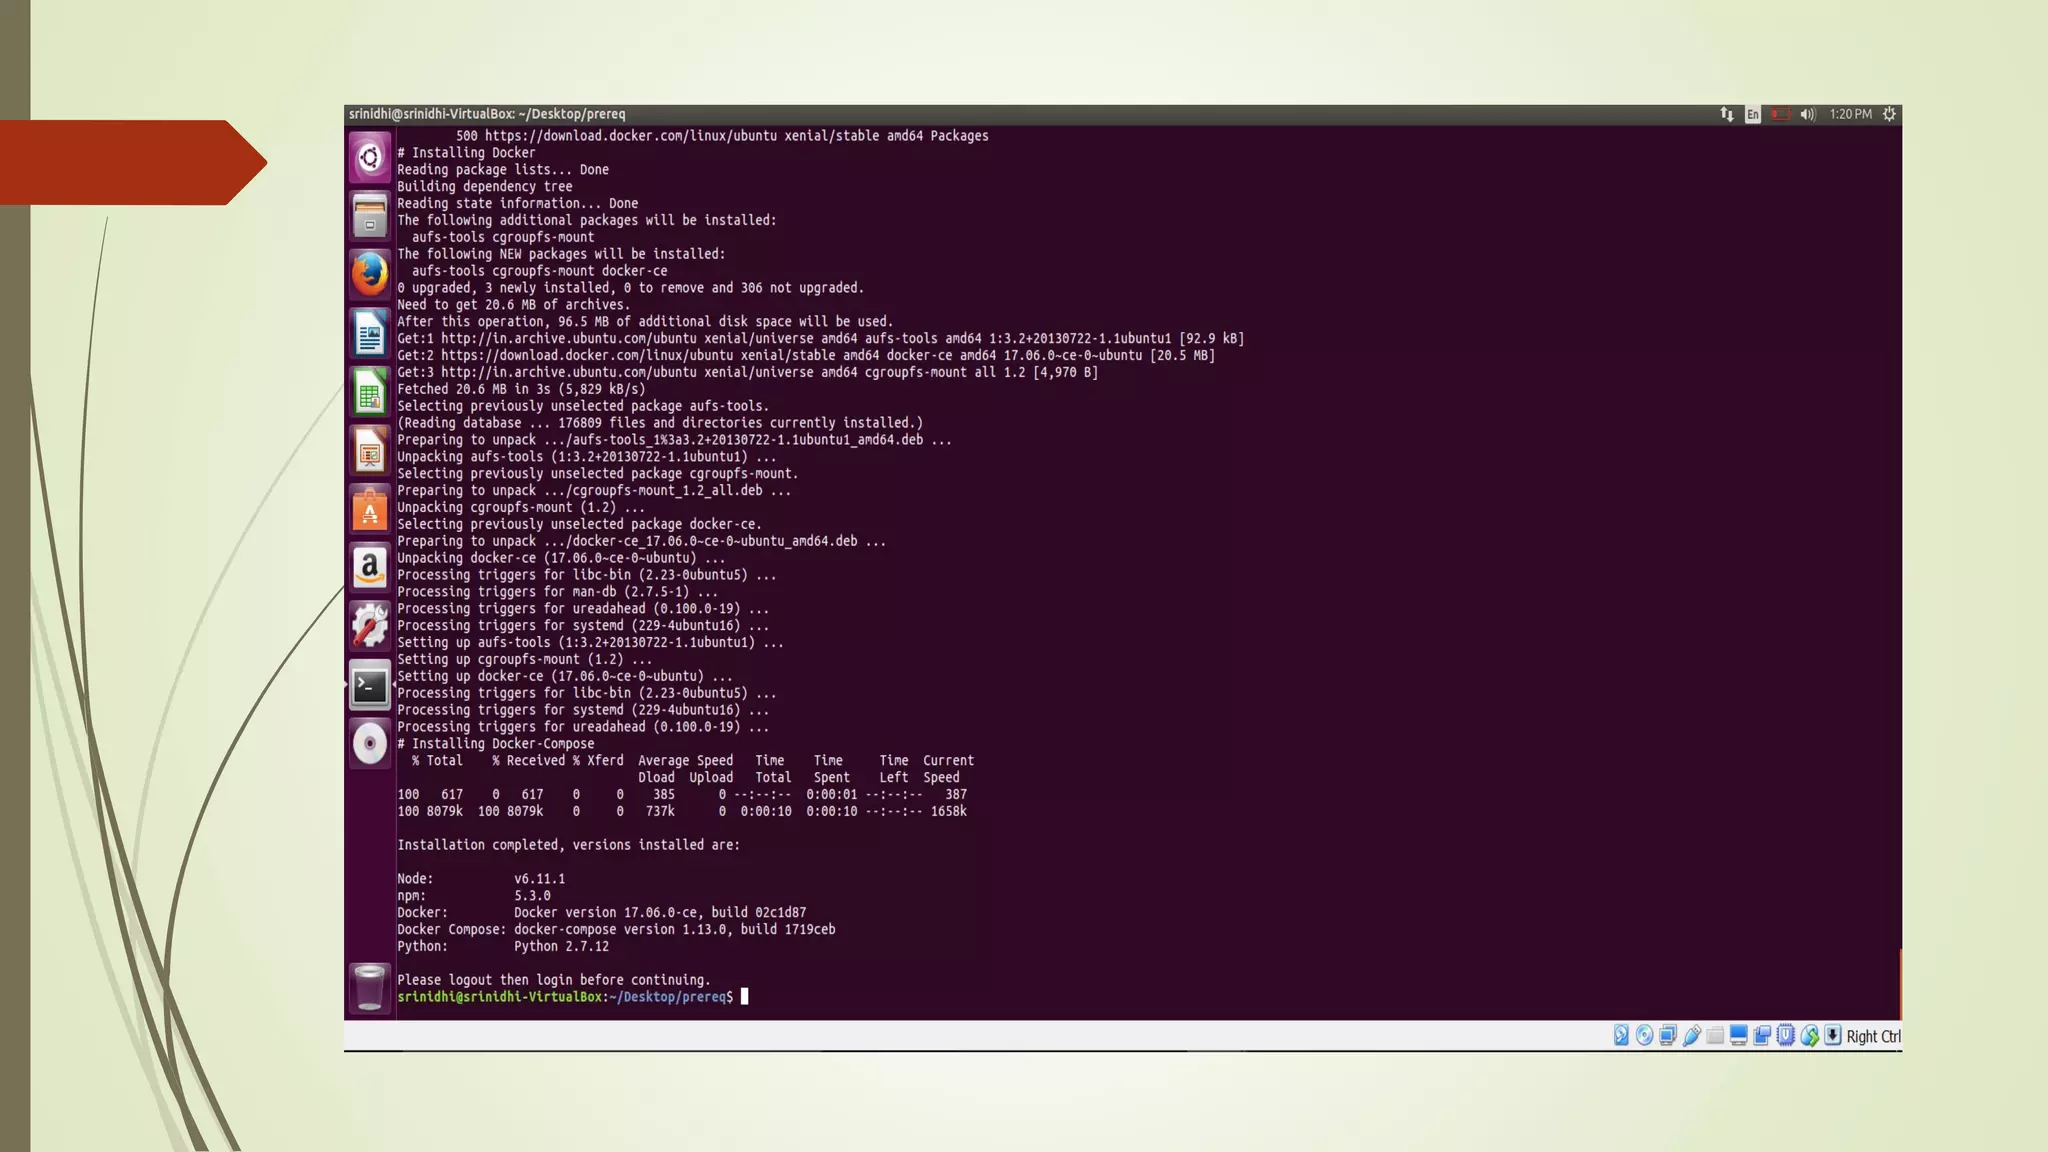Image resolution: width=2048 pixels, height=1152 pixels.
Task: Click the mounted disc icon in the launcher
Action: tap(370, 744)
